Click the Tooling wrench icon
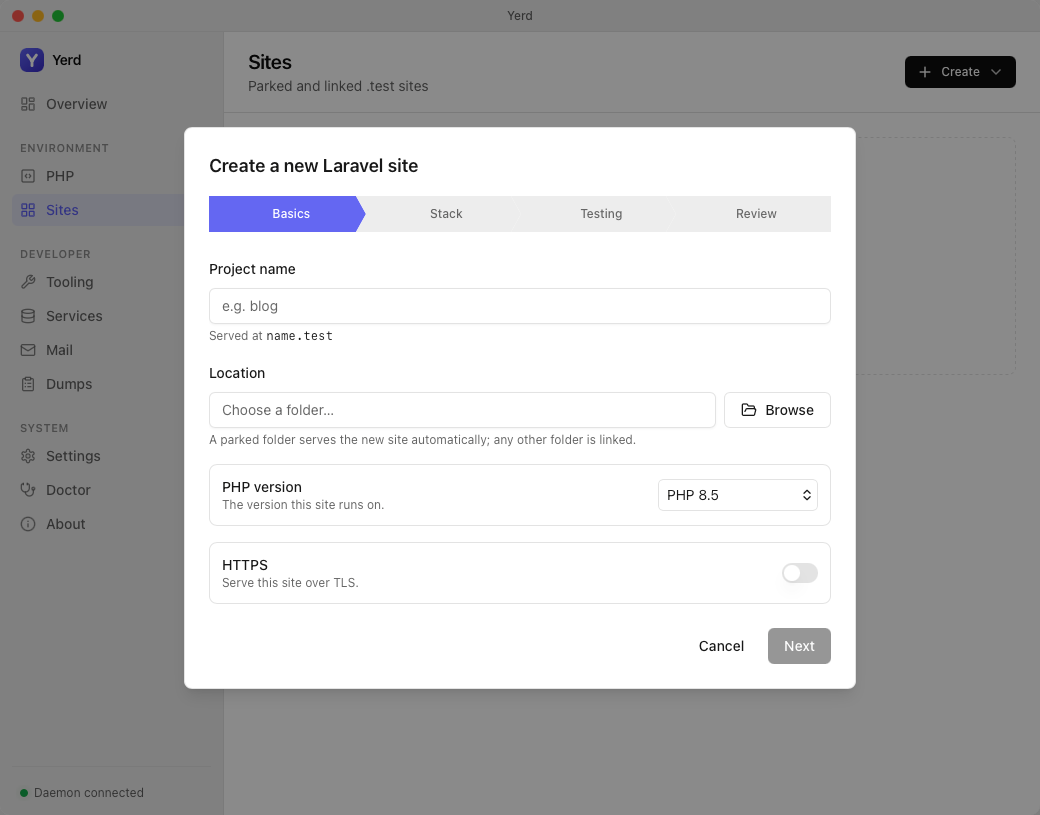Screen dimensions: 1040x815 [28, 282]
